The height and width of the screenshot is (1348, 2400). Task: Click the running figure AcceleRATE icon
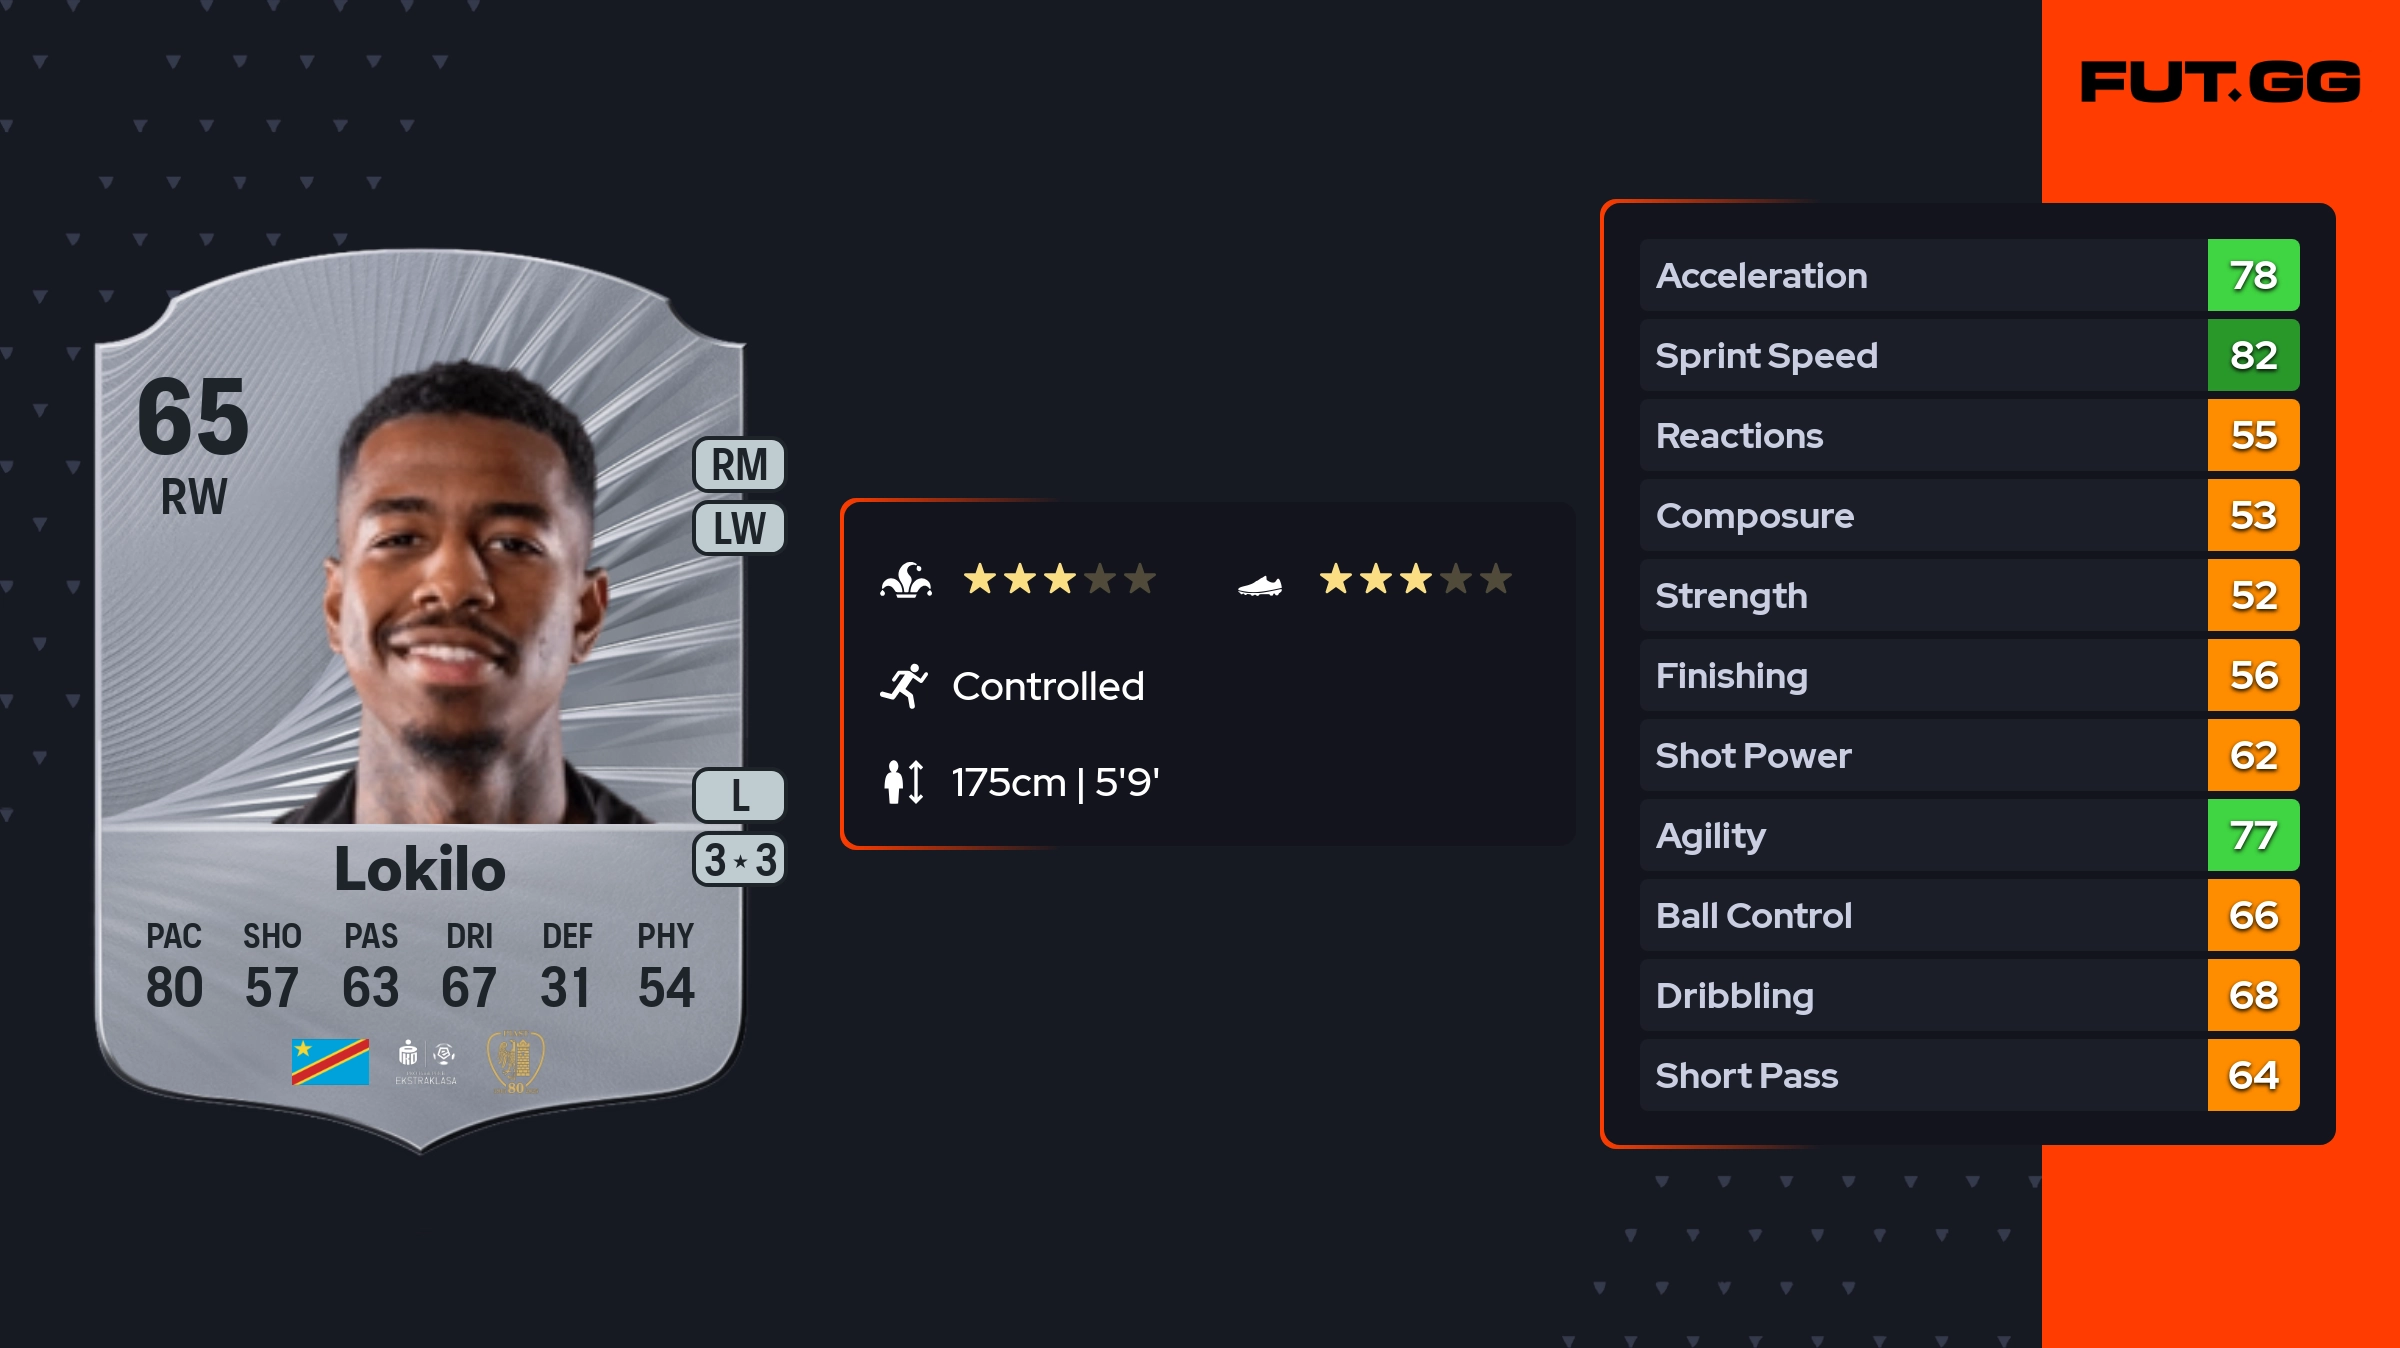pyautogui.click(x=904, y=686)
